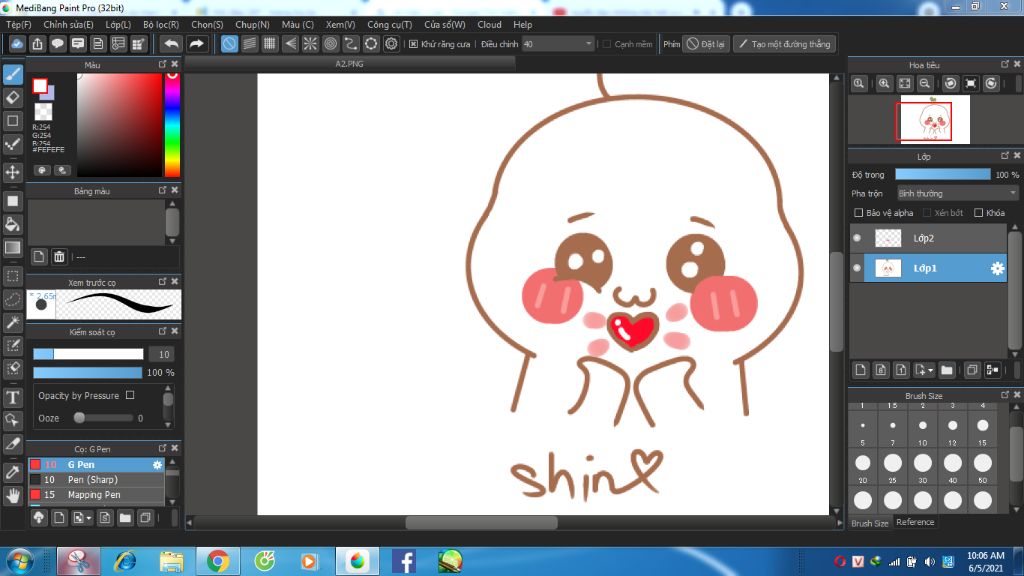Image resolution: width=1024 pixels, height=576 pixels.
Task: Turn on curve snap guide
Action: [x=351, y=44]
